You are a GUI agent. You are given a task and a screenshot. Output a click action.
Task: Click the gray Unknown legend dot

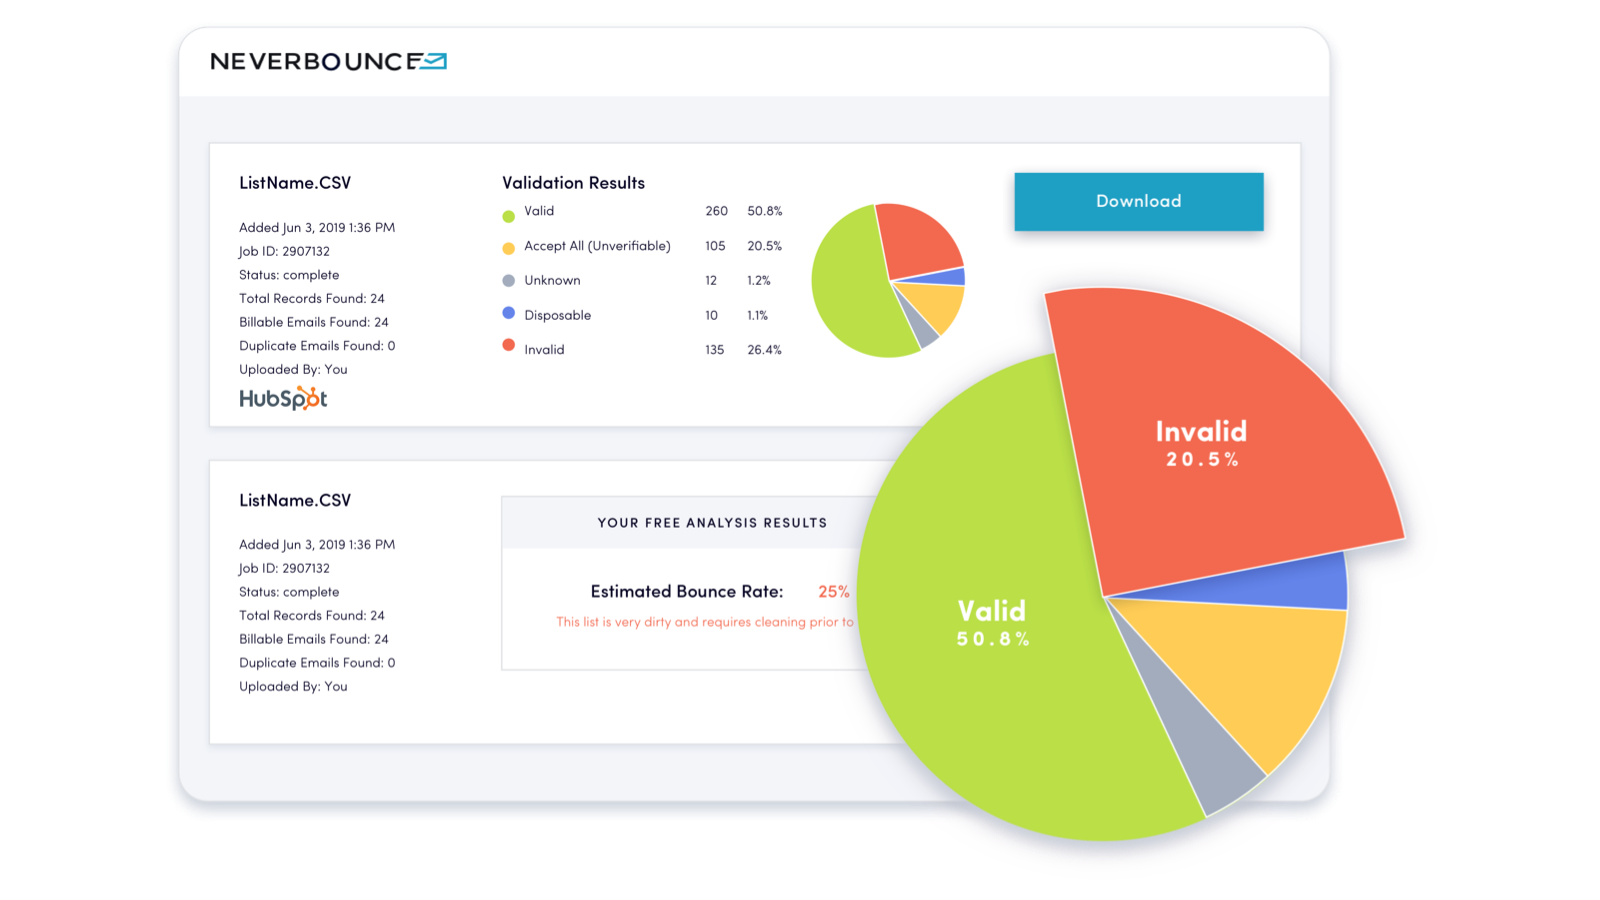pos(508,280)
